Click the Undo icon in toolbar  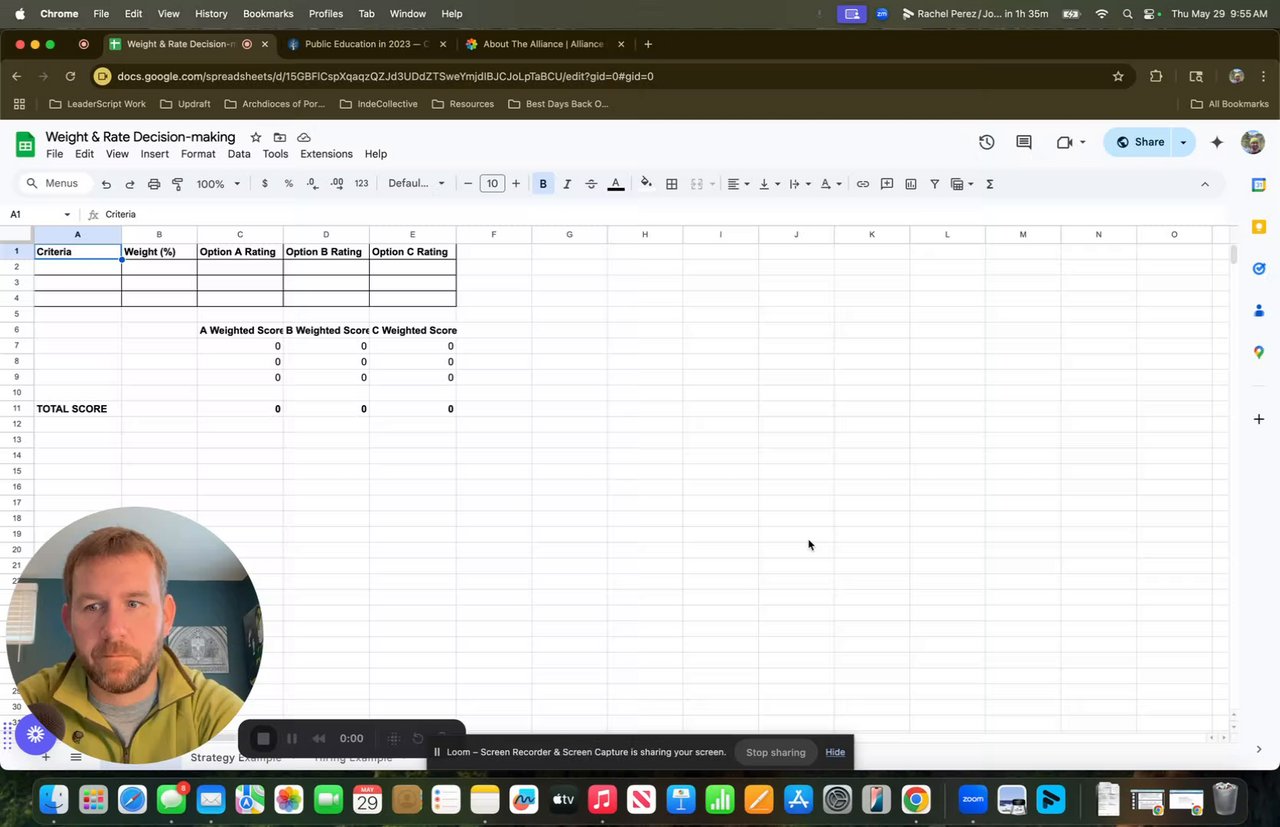click(x=106, y=184)
